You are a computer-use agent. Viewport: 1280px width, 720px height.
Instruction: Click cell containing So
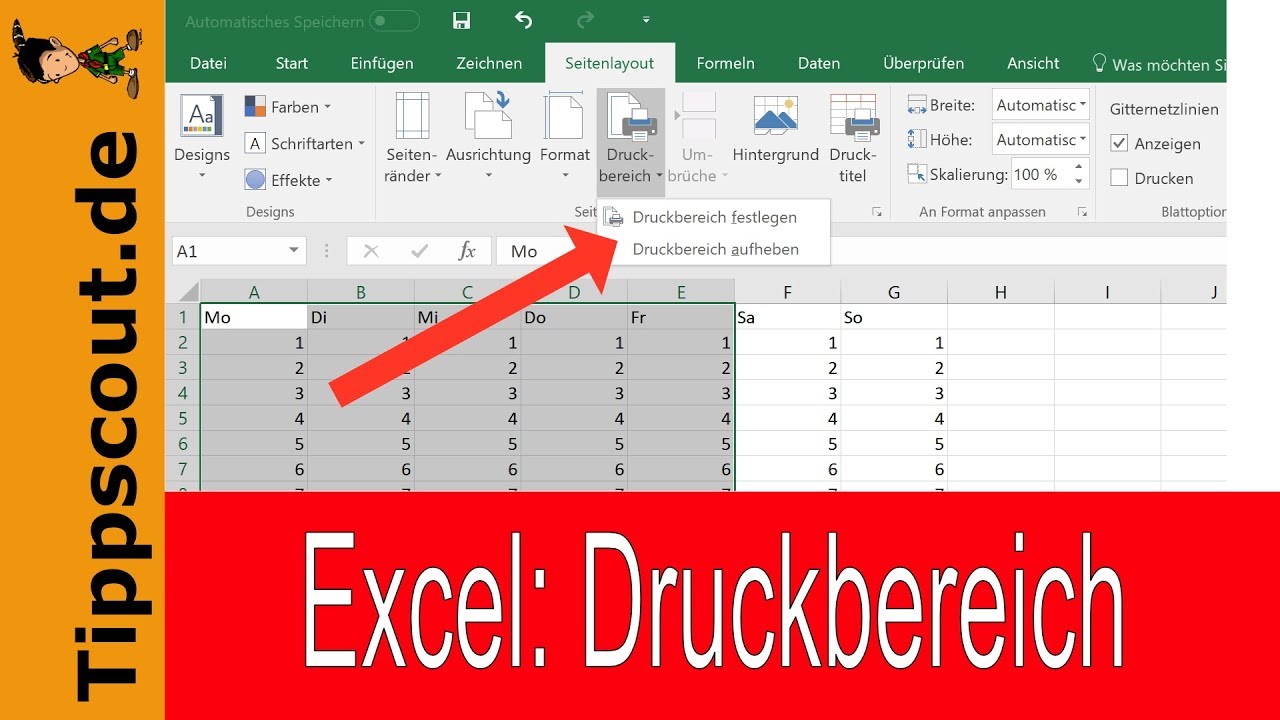pyautogui.click(x=894, y=317)
